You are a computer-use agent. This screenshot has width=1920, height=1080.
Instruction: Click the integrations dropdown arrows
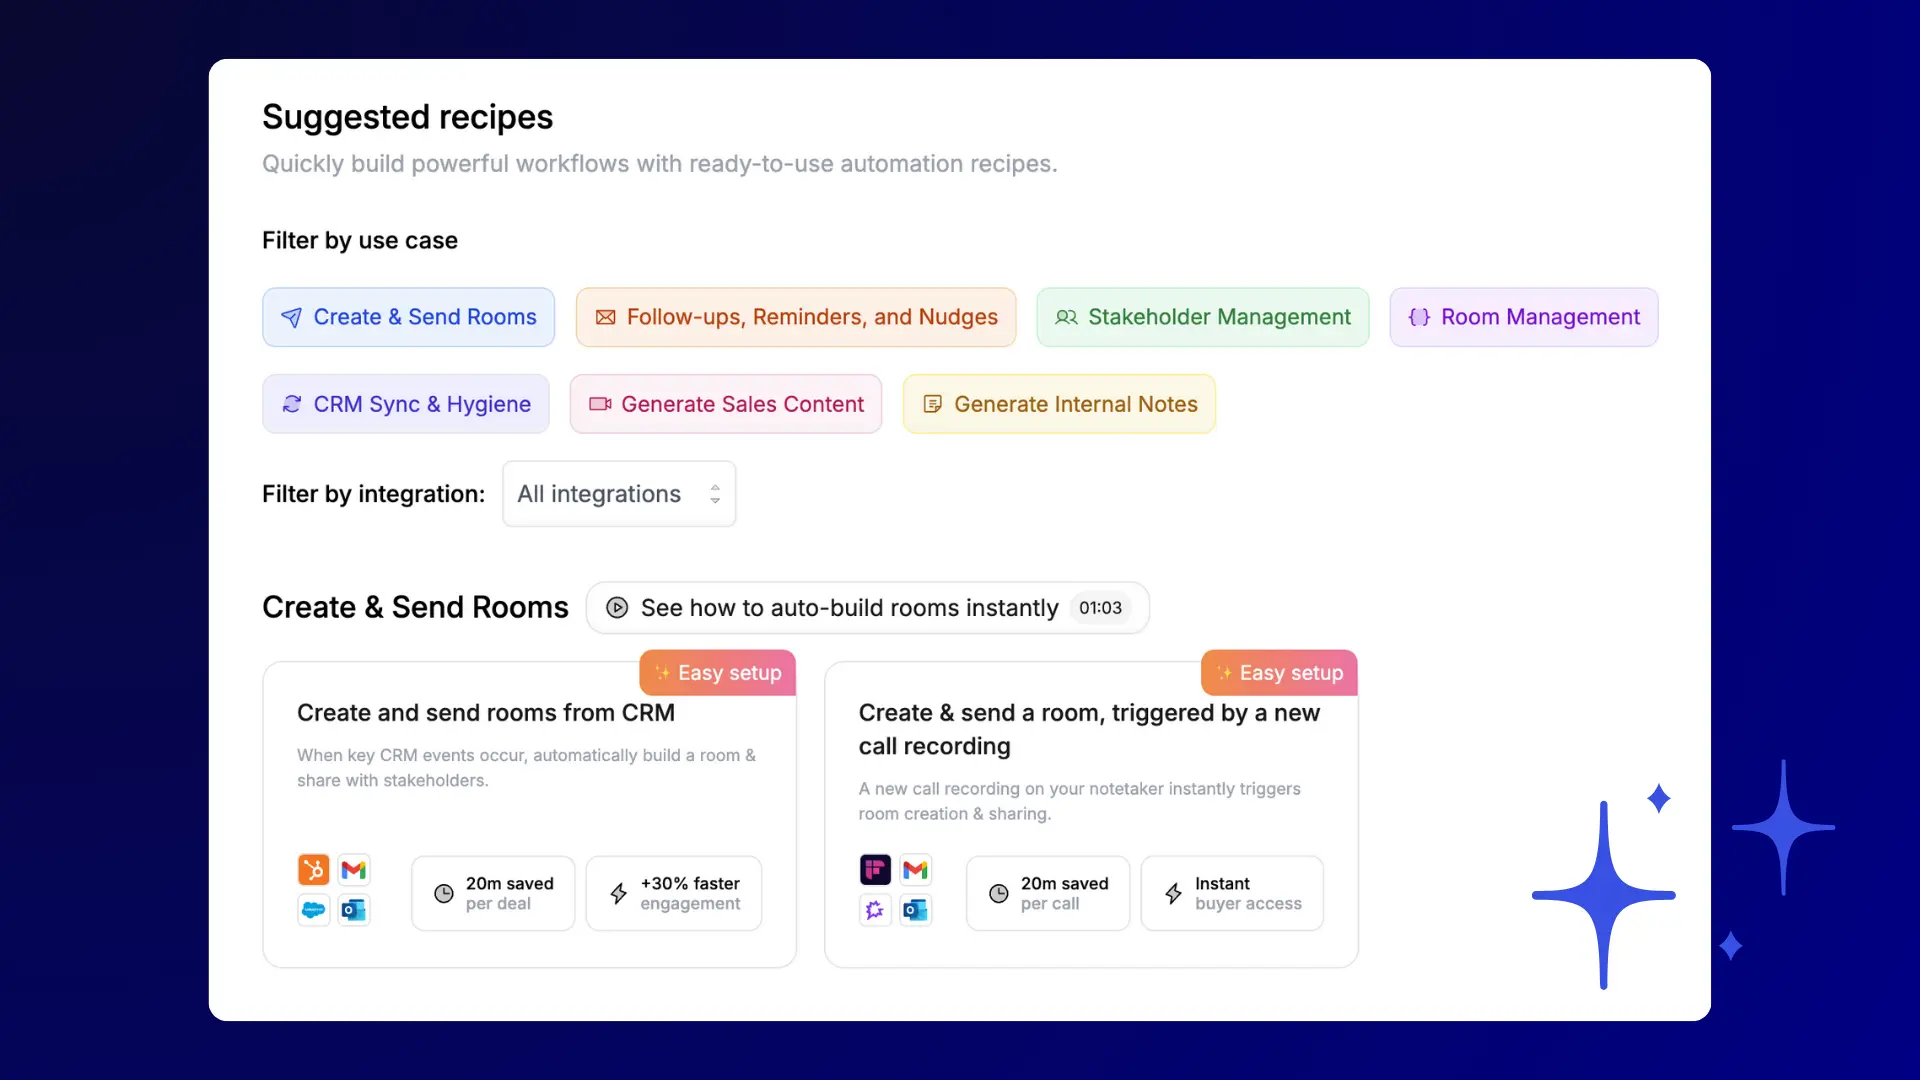tap(715, 494)
